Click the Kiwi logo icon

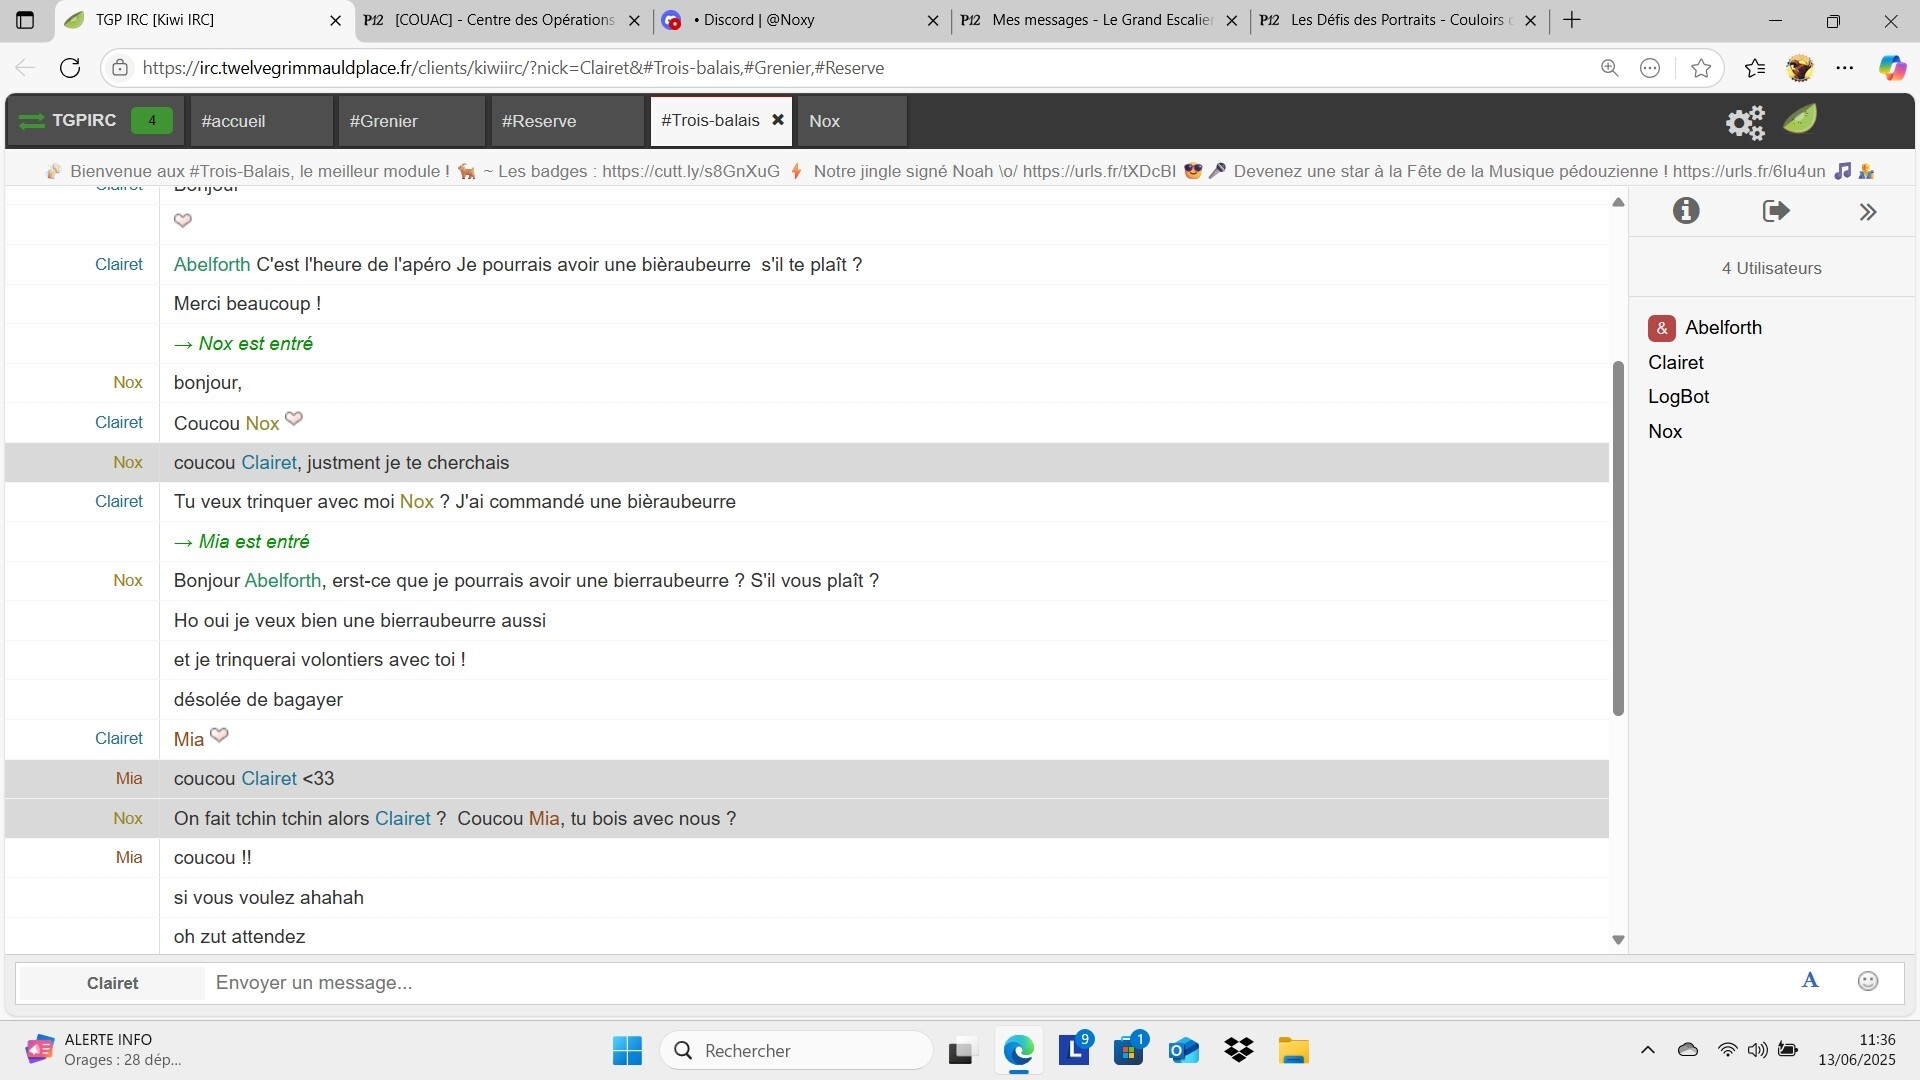tap(1800, 120)
